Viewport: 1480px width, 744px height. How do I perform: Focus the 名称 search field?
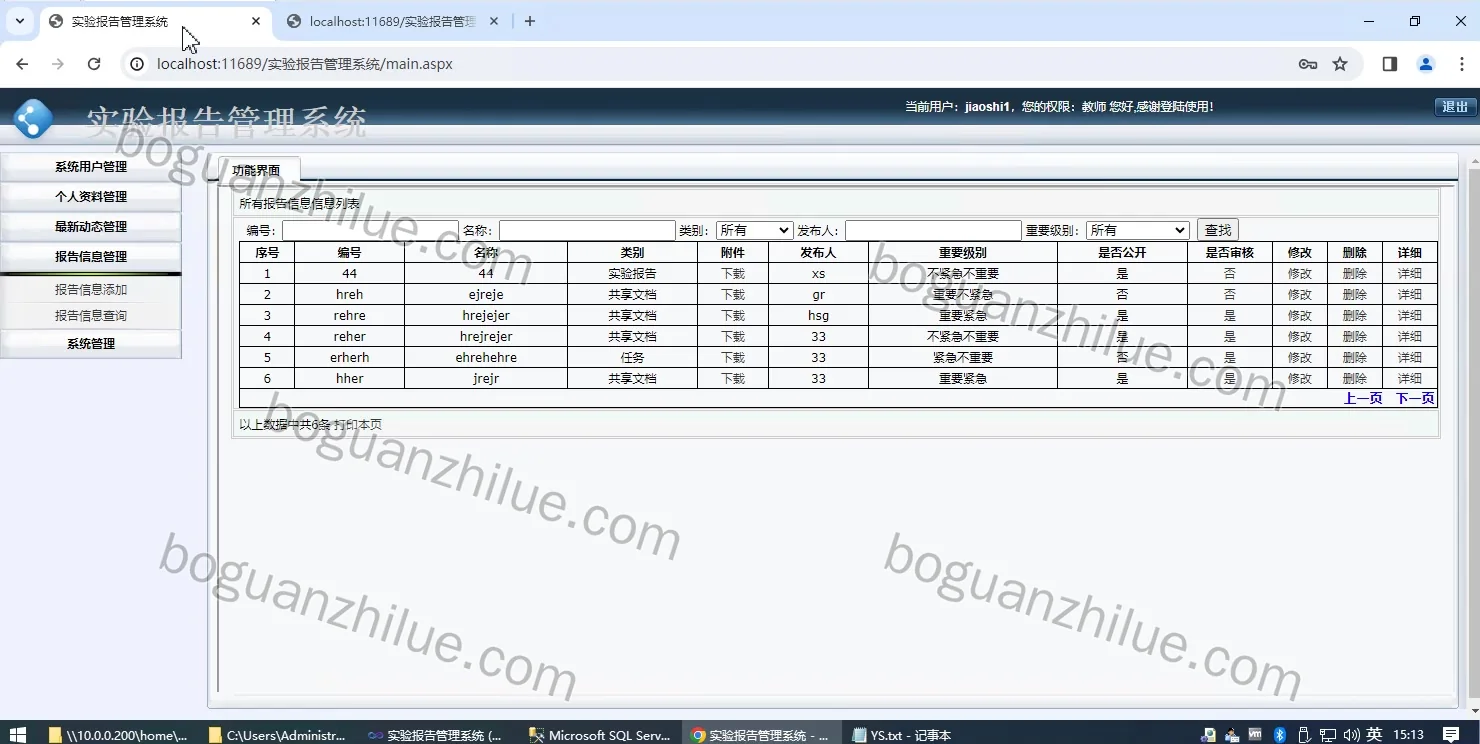[x=587, y=231]
